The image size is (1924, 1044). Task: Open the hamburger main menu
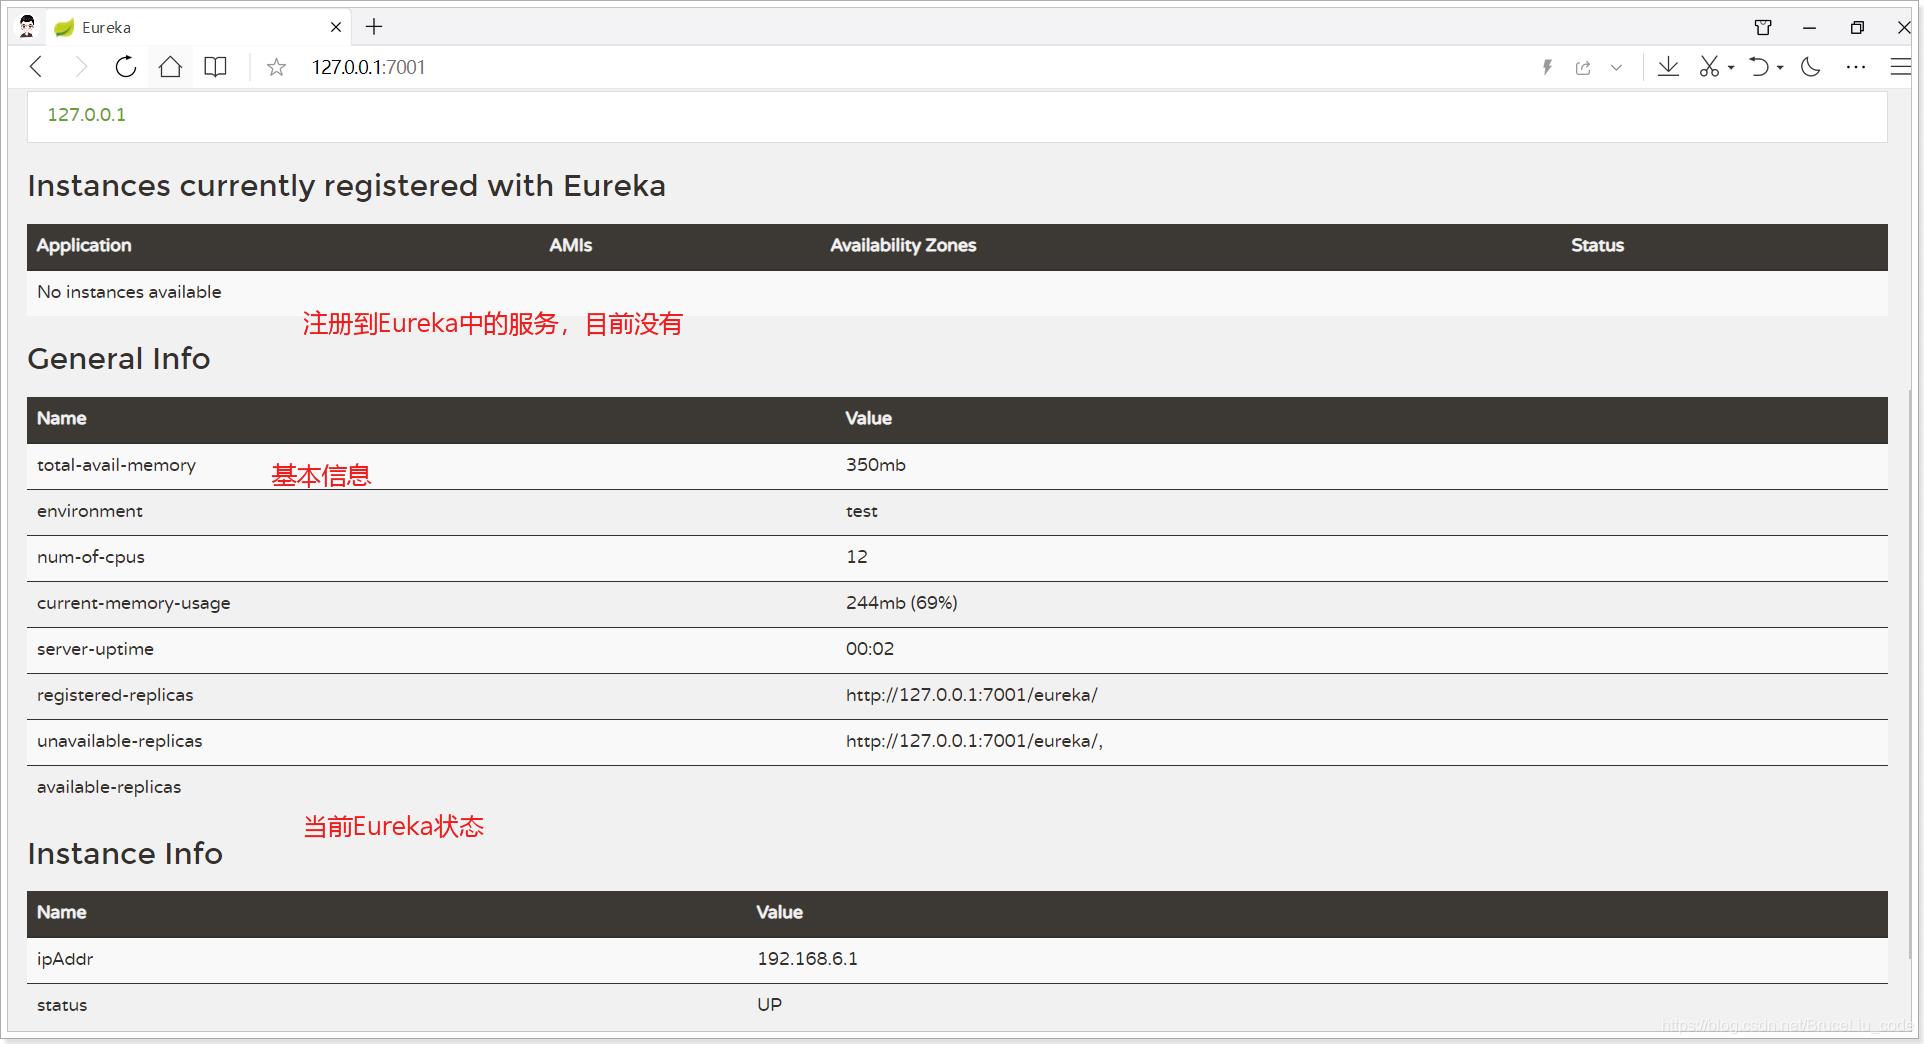(x=1901, y=67)
